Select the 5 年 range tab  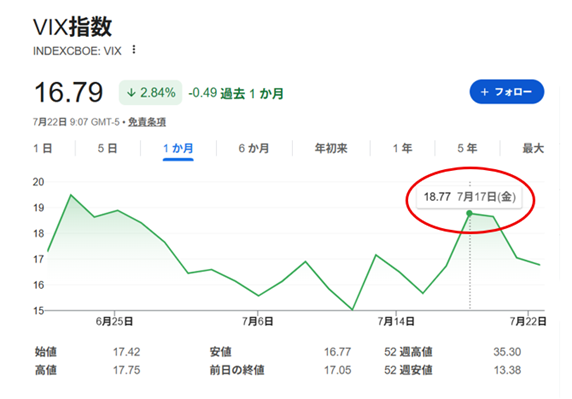click(467, 148)
